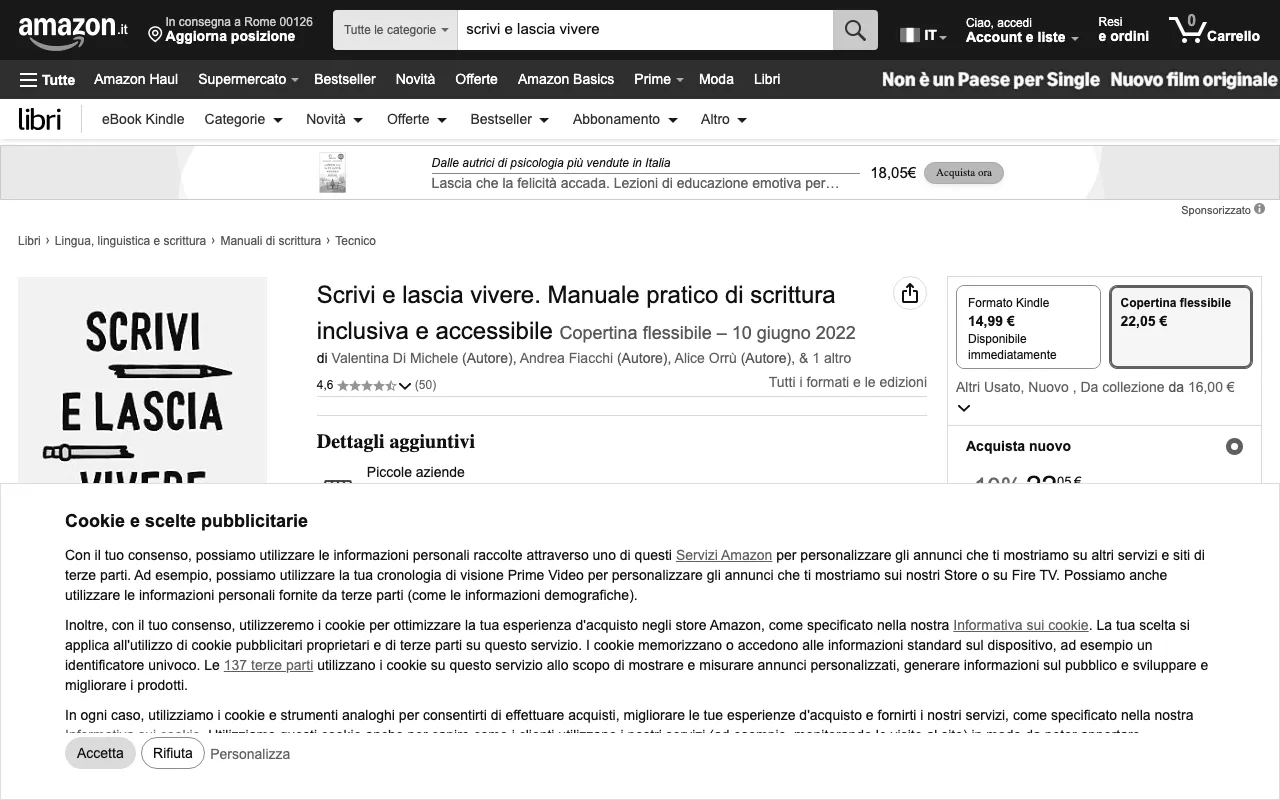Click the & 1 altro authors link
This screenshot has height=800, width=1280.
pyautogui.click(x=825, y=358)
